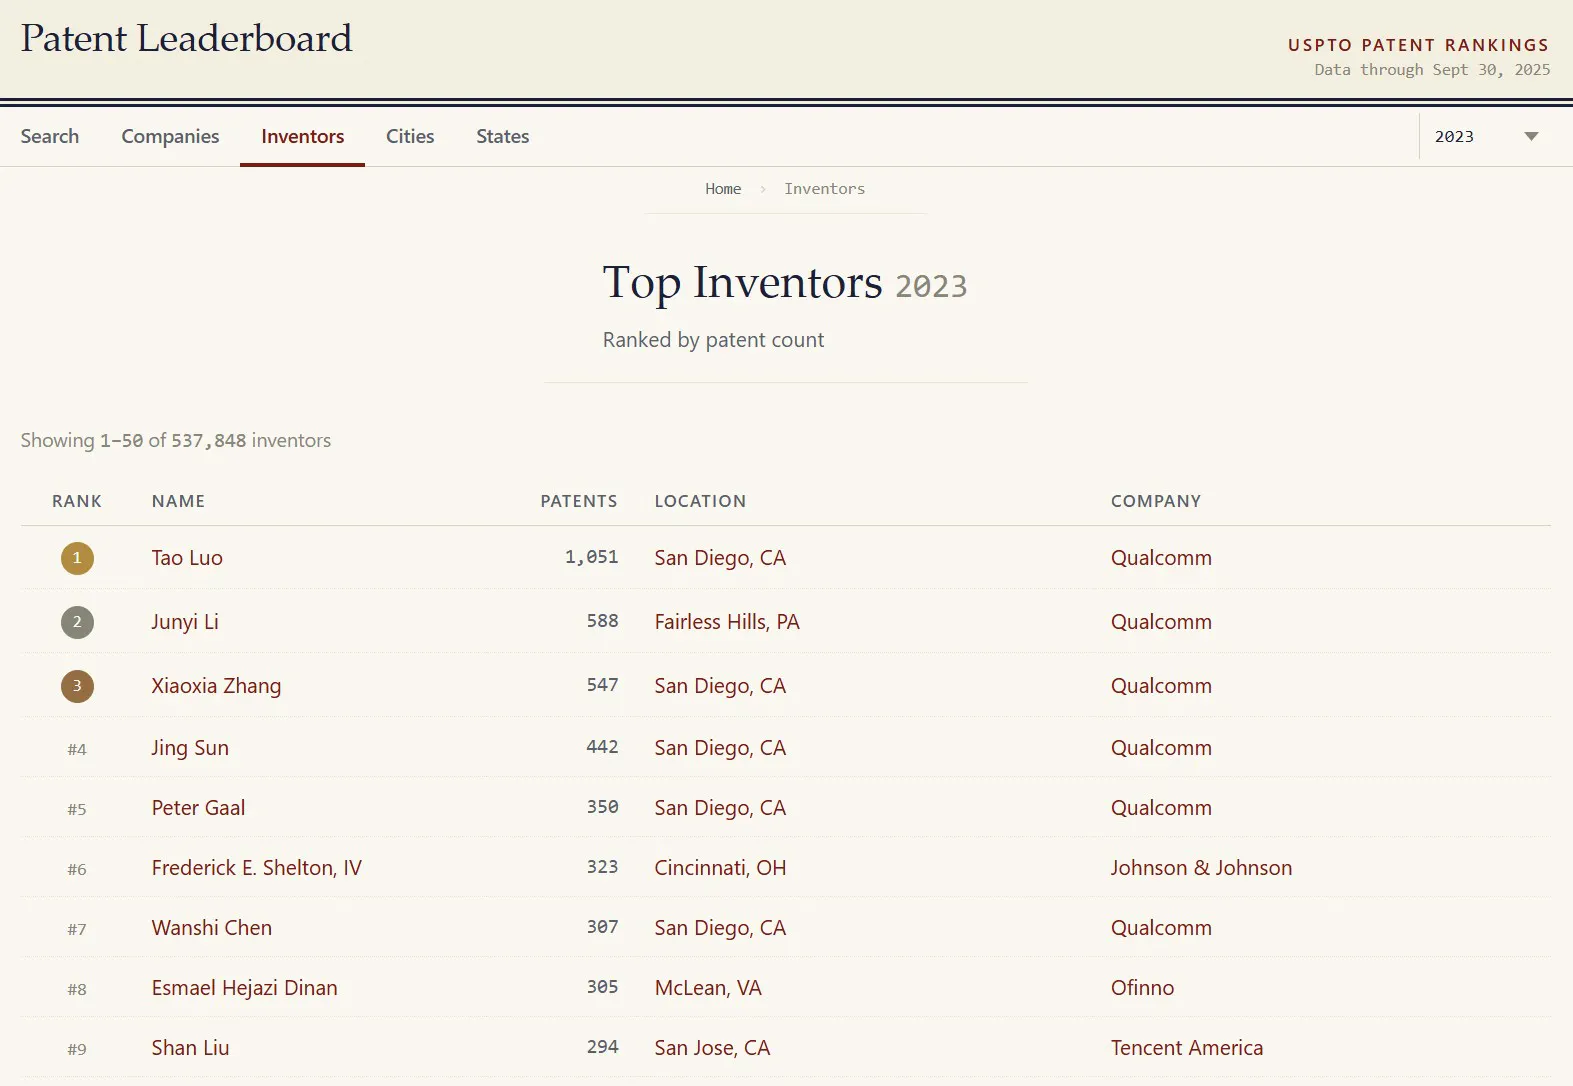Open the Search tab
The image size is (1573, 1086).
(x=50, y=136)
